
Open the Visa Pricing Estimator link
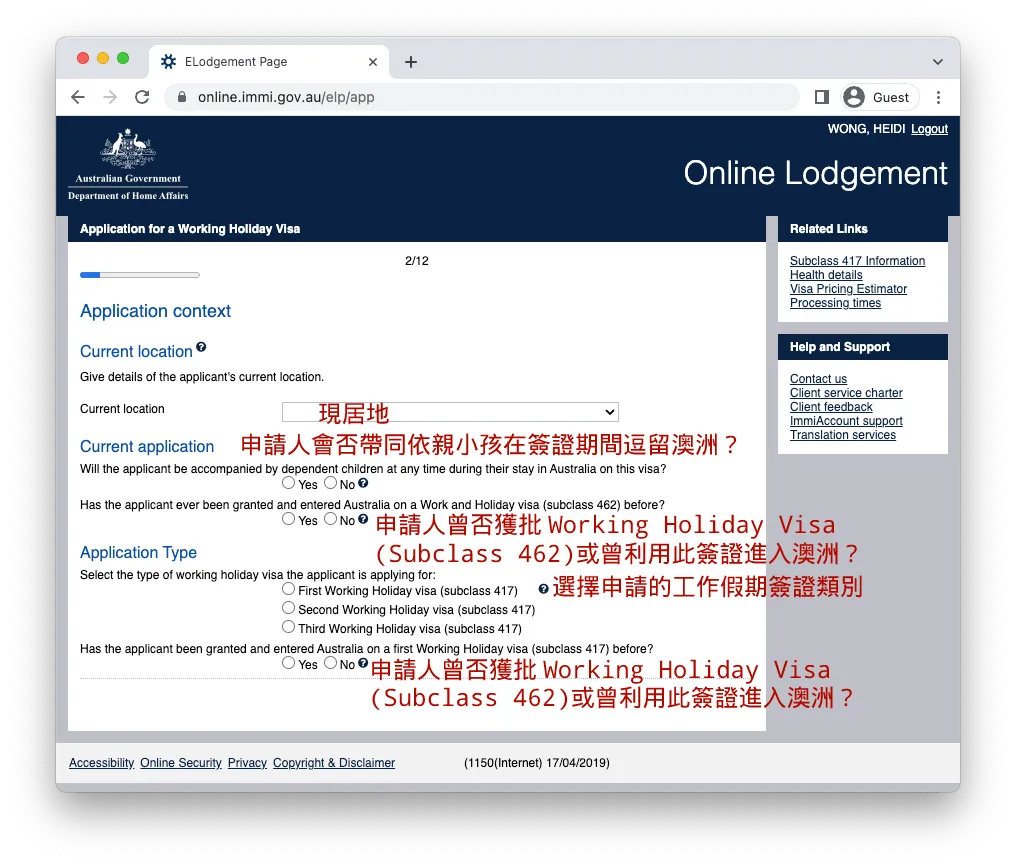(x=848, y=289)
